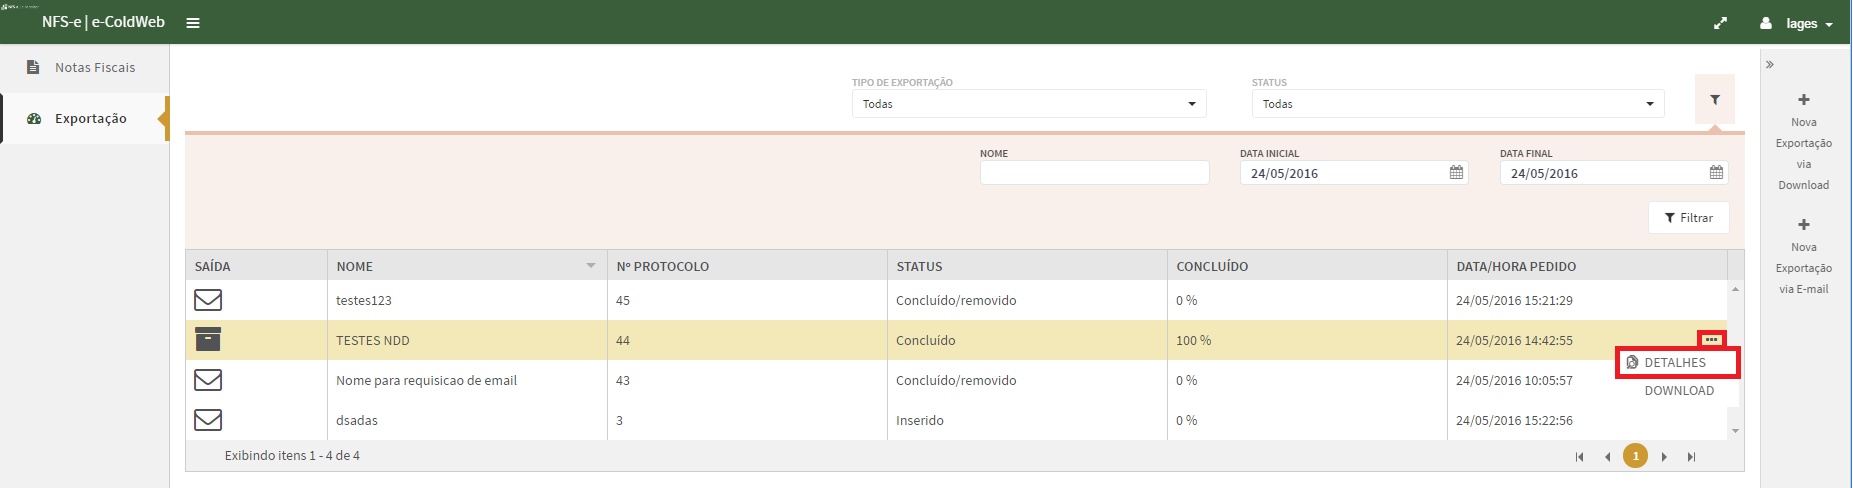The height and width of the screenshot is (488, 1853).
Task: Select the dsadas name cell
Action: (467, 420)
